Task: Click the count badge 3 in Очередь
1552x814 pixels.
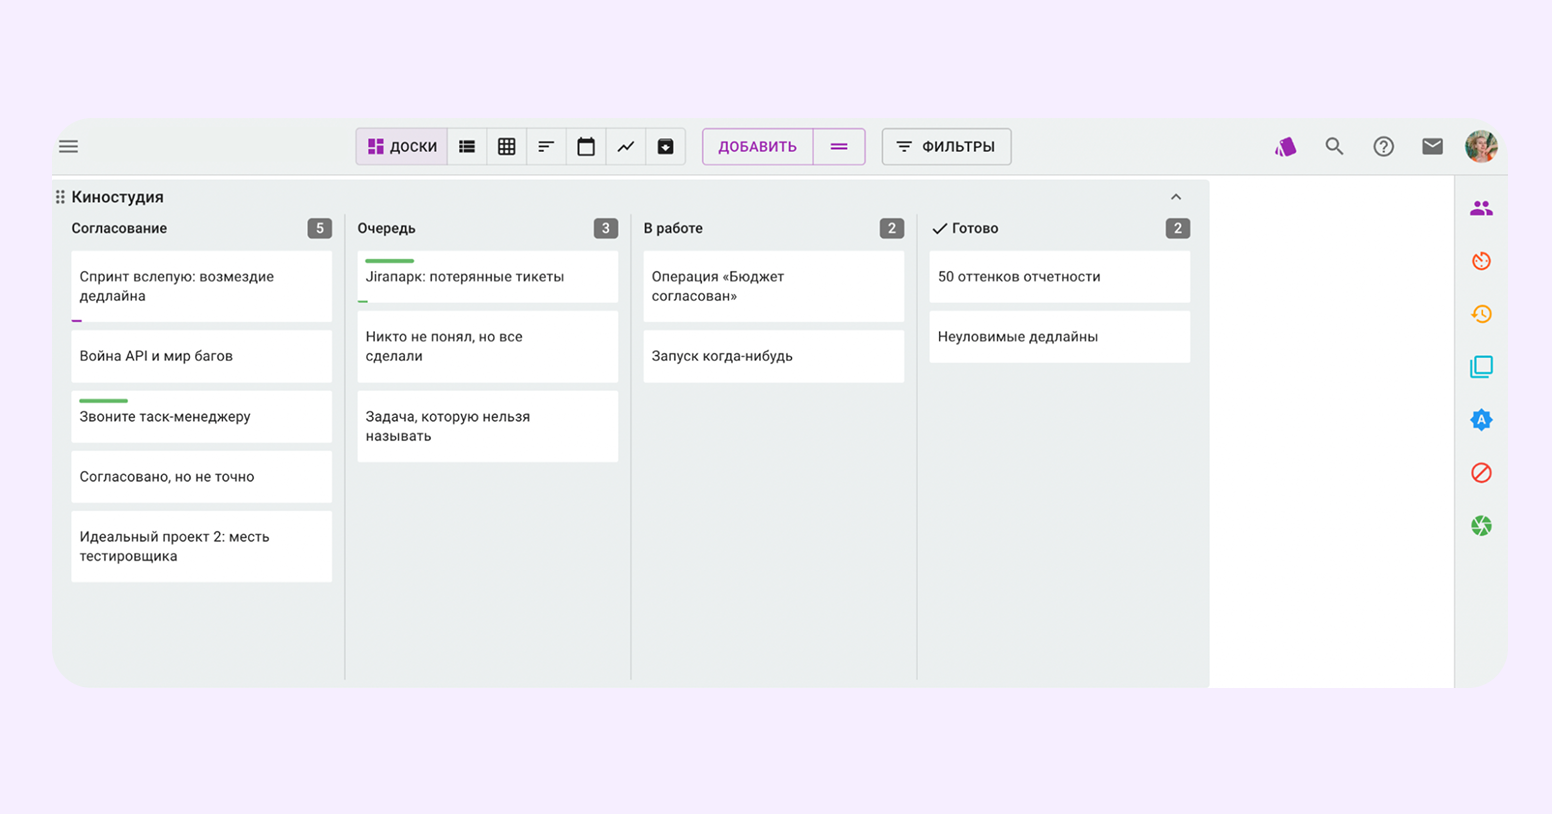Action: point(606,228)
